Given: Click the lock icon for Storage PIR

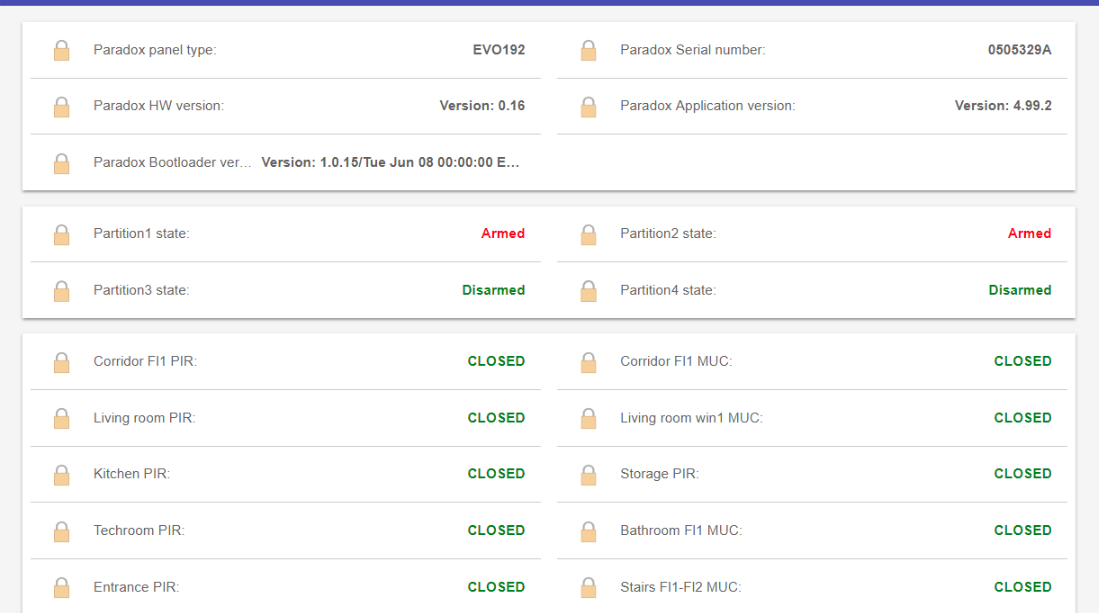Looking at the screenshot, I should click(x=588, y=474).
